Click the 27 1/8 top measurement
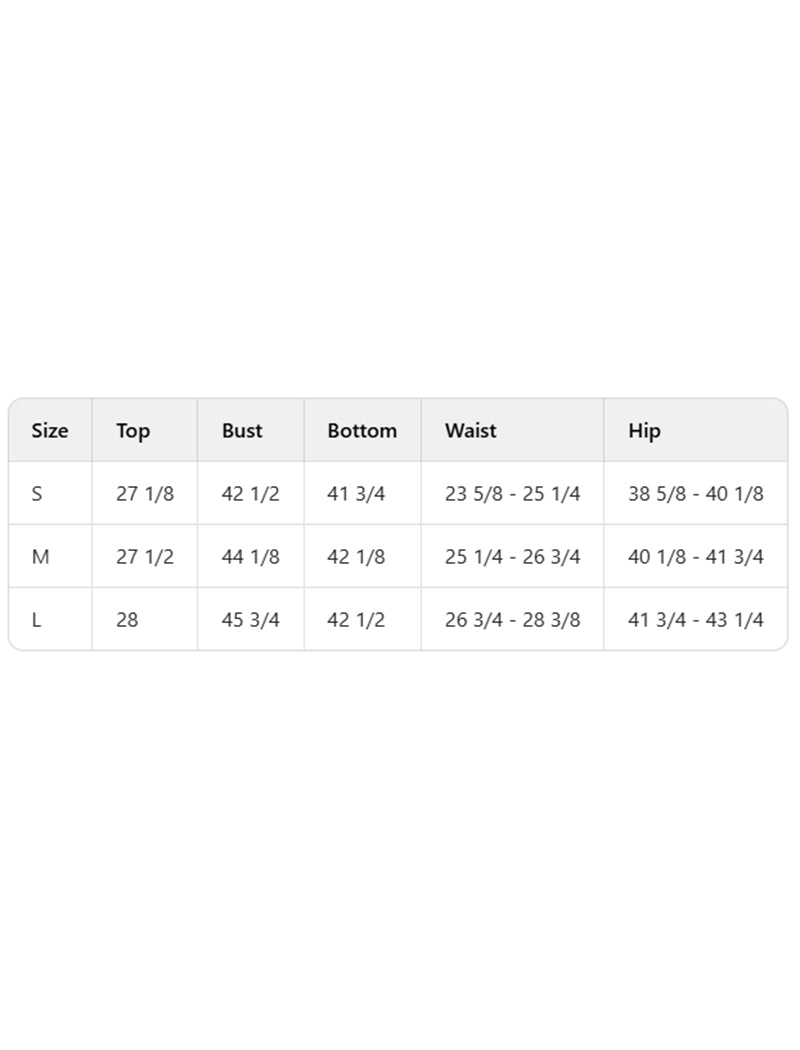Screen dimensions: 800x1050 (145, 494)
